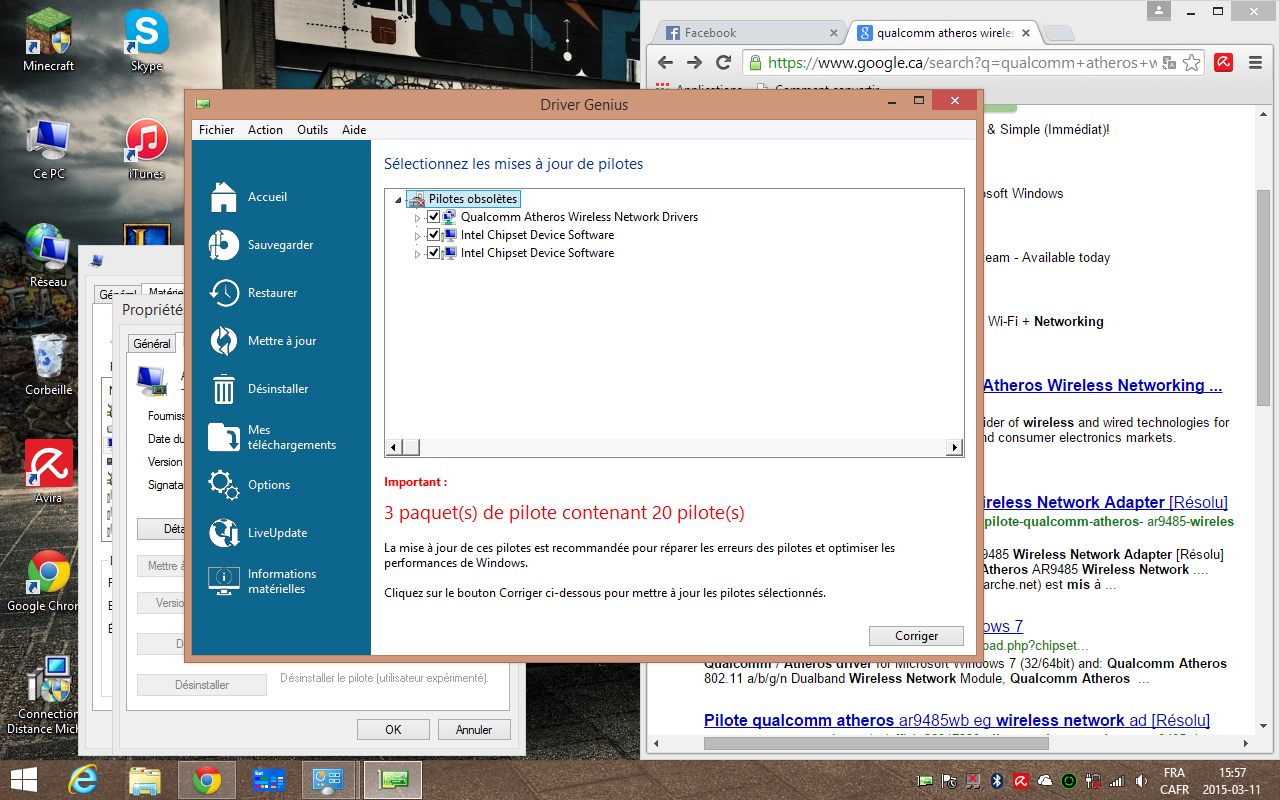Collapse the Pilotes obsolètes tree node

pyautogui.click(x=399, y=200)
